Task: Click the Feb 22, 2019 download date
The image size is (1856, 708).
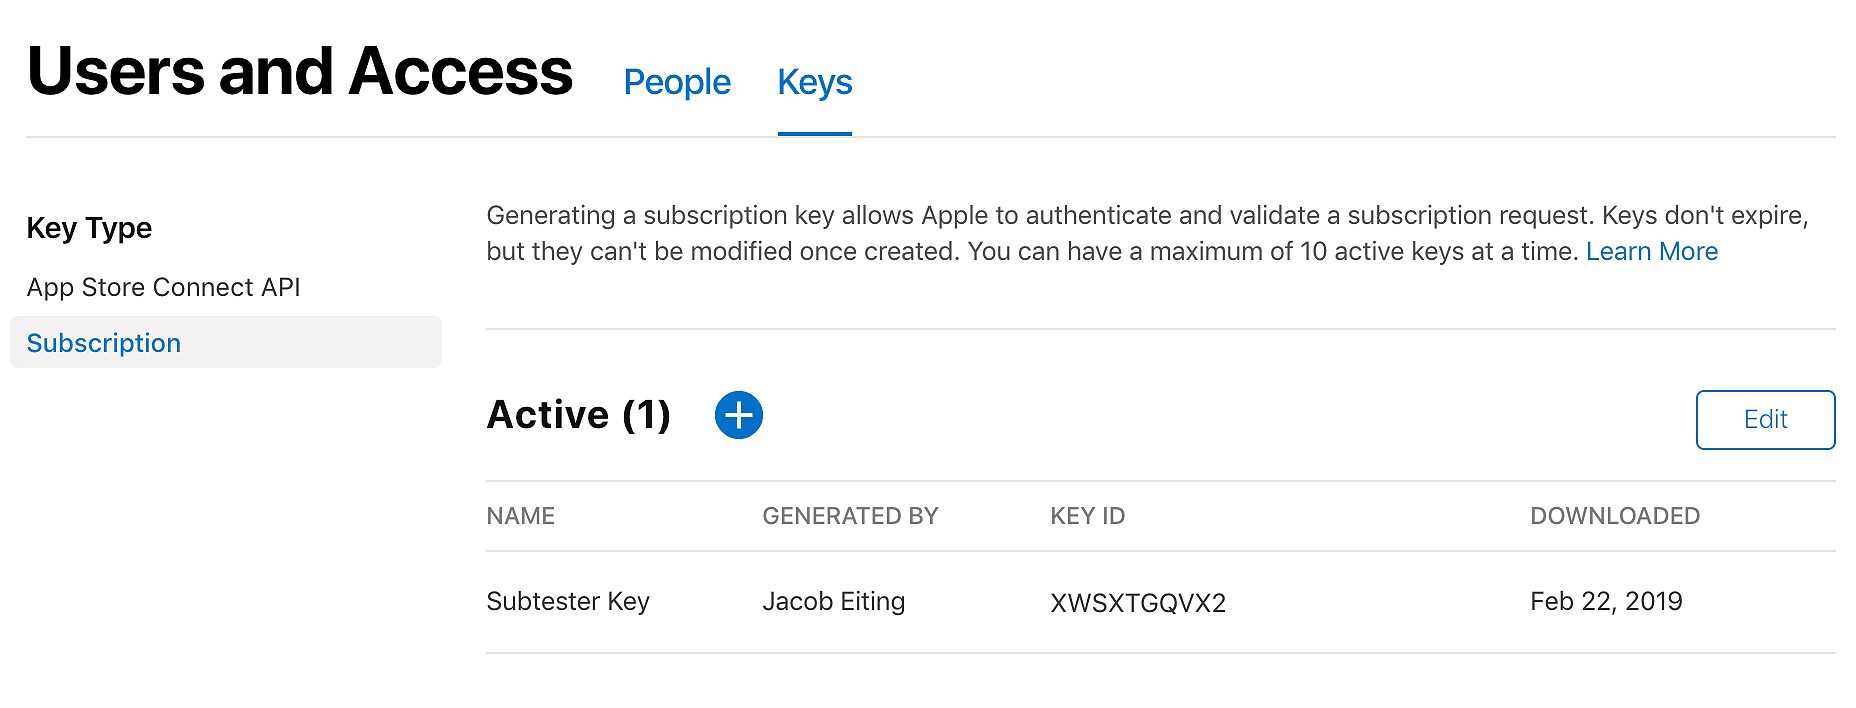Action: click(x=1606, y=601)
